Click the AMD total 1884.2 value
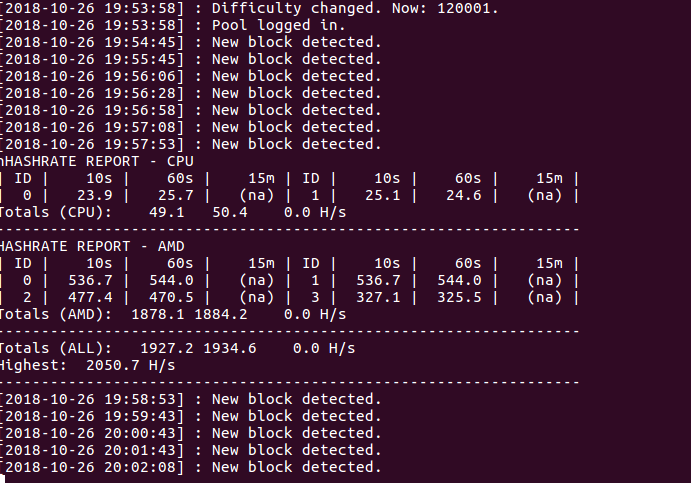 point(221,314)
